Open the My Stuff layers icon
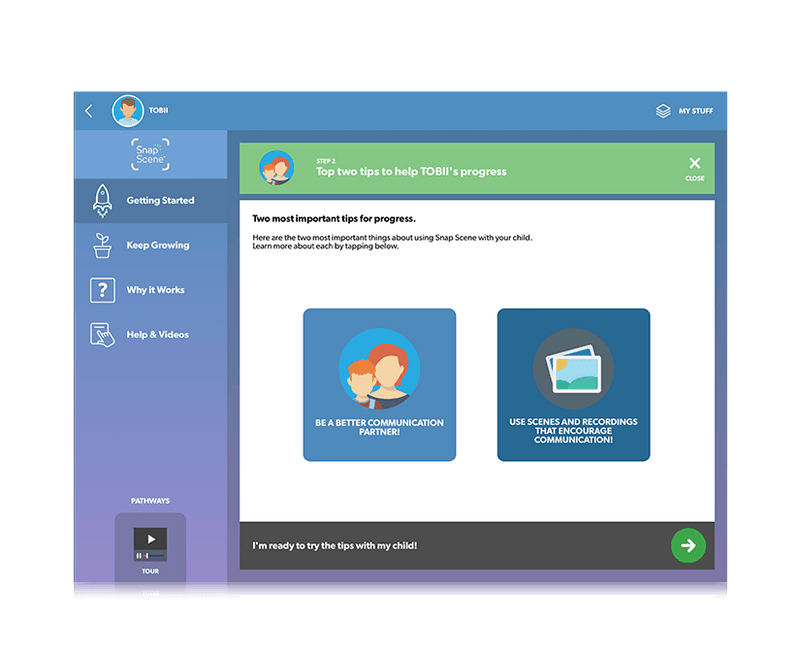Viewport: 800px width, 655px height. pos(663,111)
